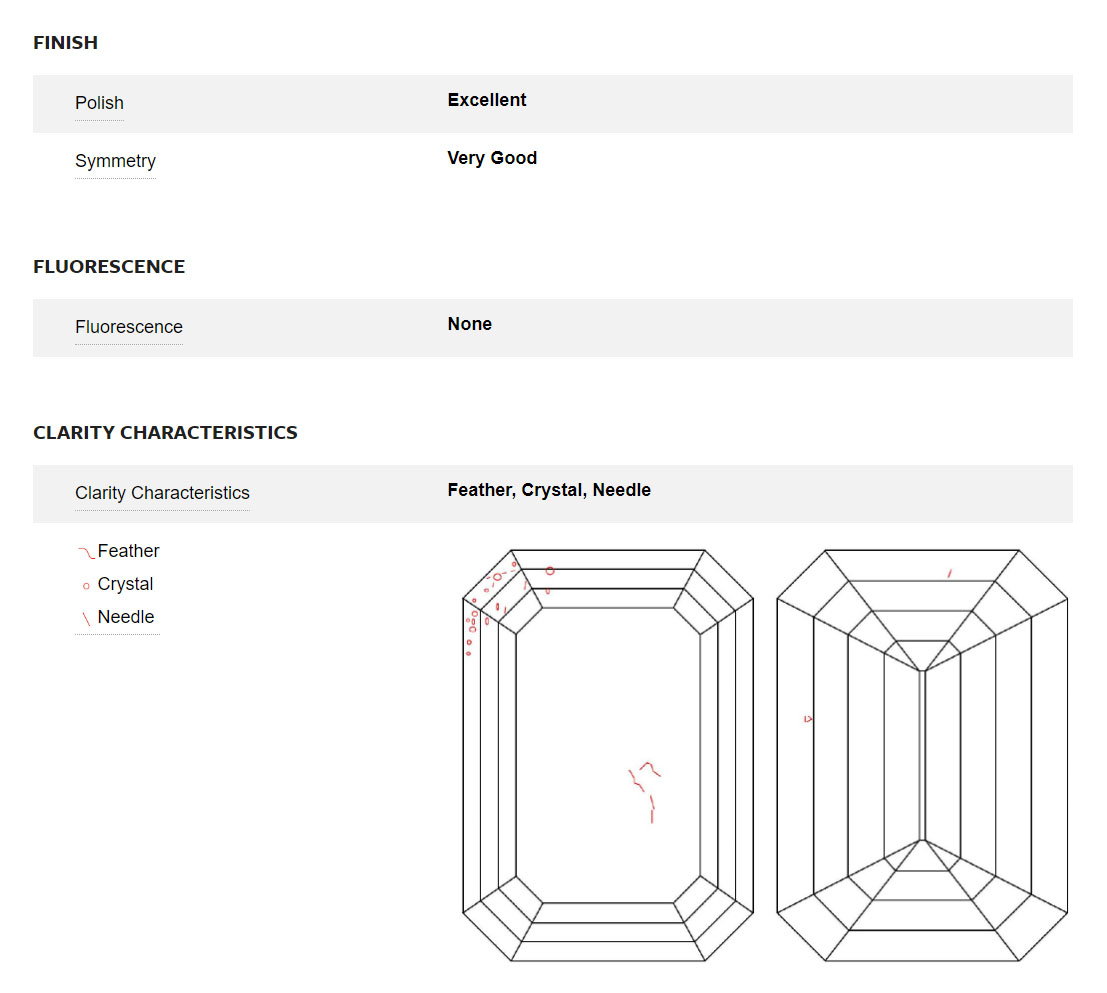Click the small crystal mark on pavilion diagram
Viewport: 1107px width, 993px height.
808,719
